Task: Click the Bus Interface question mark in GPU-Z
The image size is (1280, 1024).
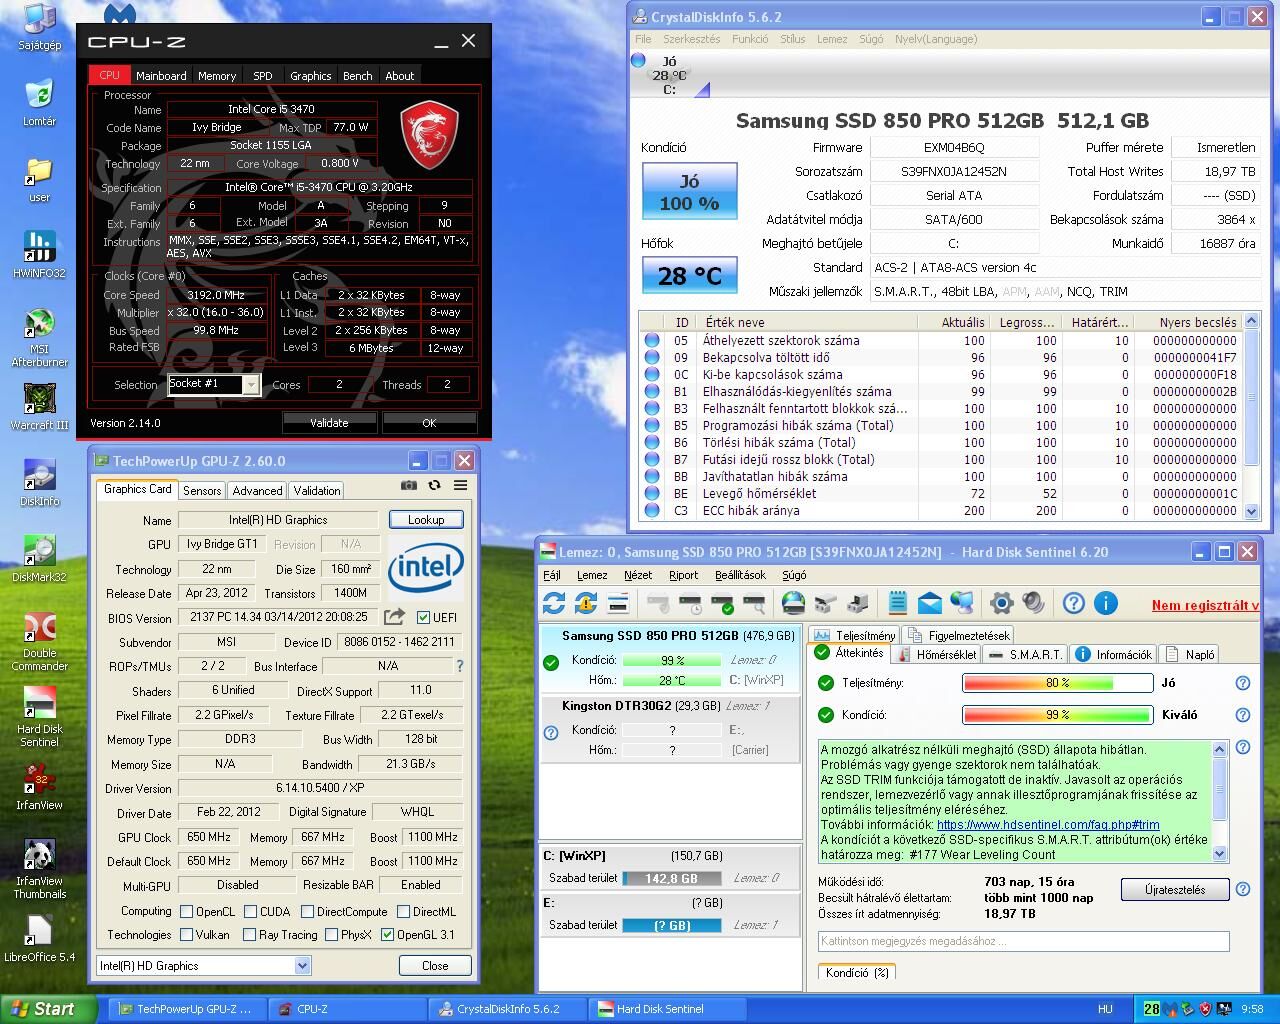Action: coord(460,666)
